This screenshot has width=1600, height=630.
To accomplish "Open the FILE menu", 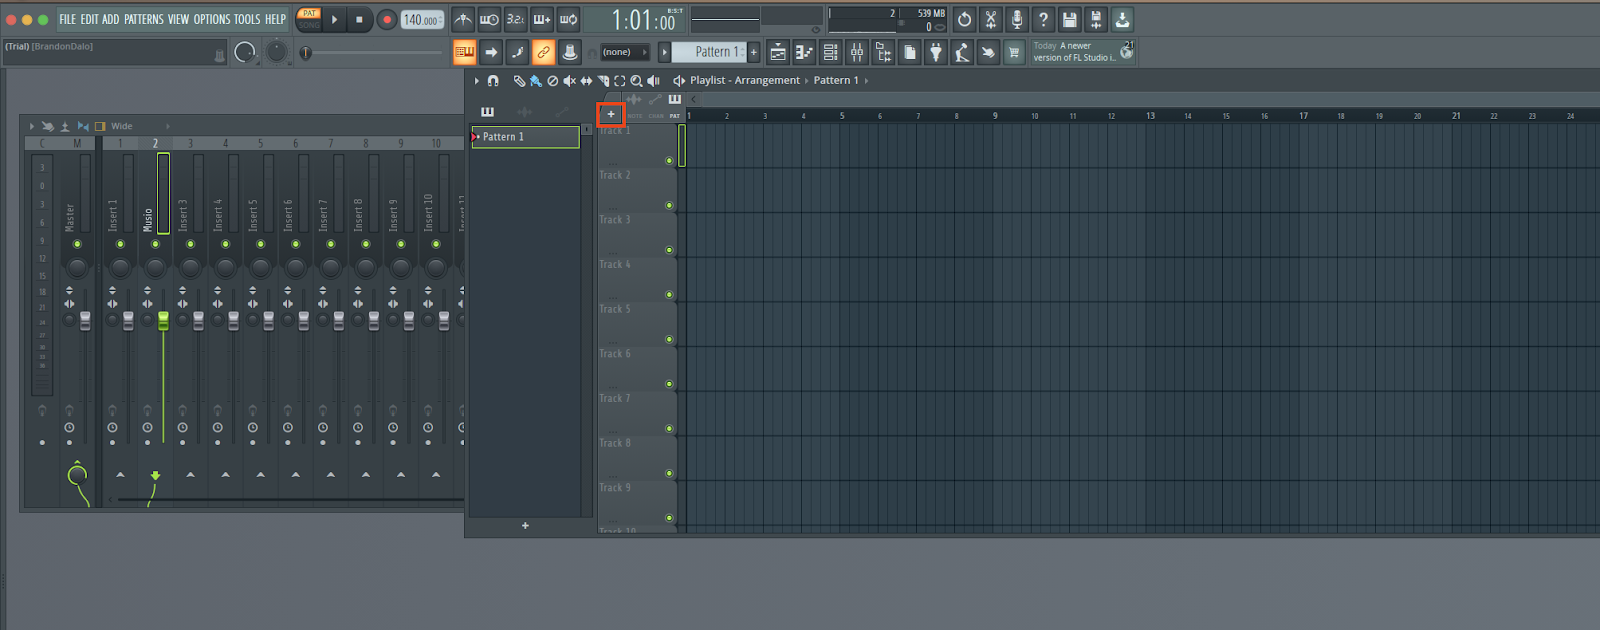I will [x=67, y=19].
